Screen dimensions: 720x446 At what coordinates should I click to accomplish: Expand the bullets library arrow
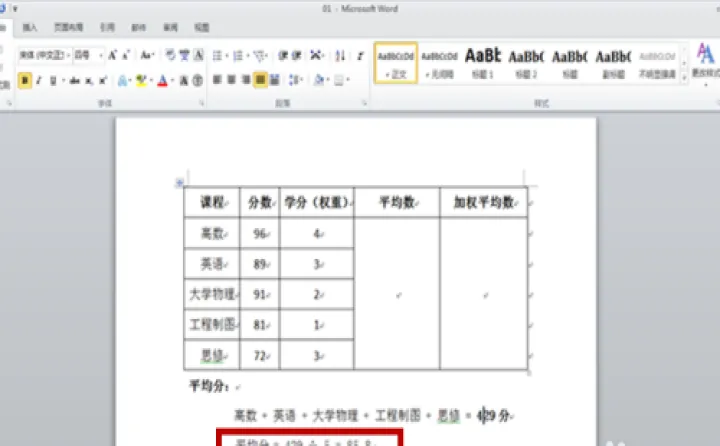click(x=227, y=56)
